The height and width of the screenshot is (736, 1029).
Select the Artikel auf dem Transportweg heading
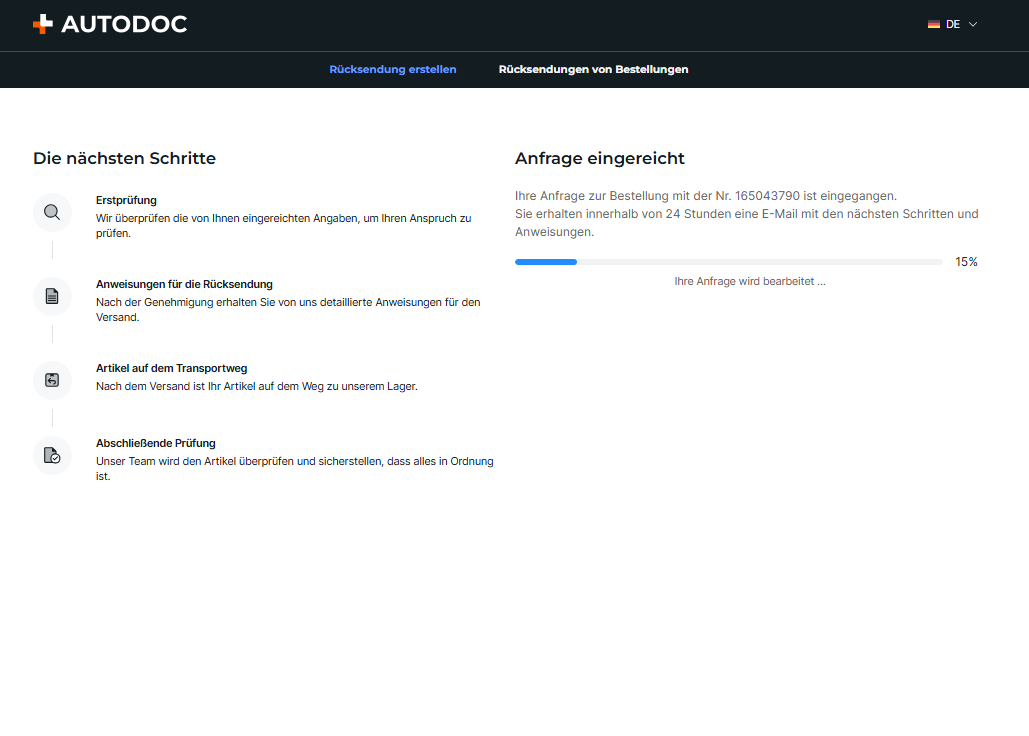coord(171,368)
